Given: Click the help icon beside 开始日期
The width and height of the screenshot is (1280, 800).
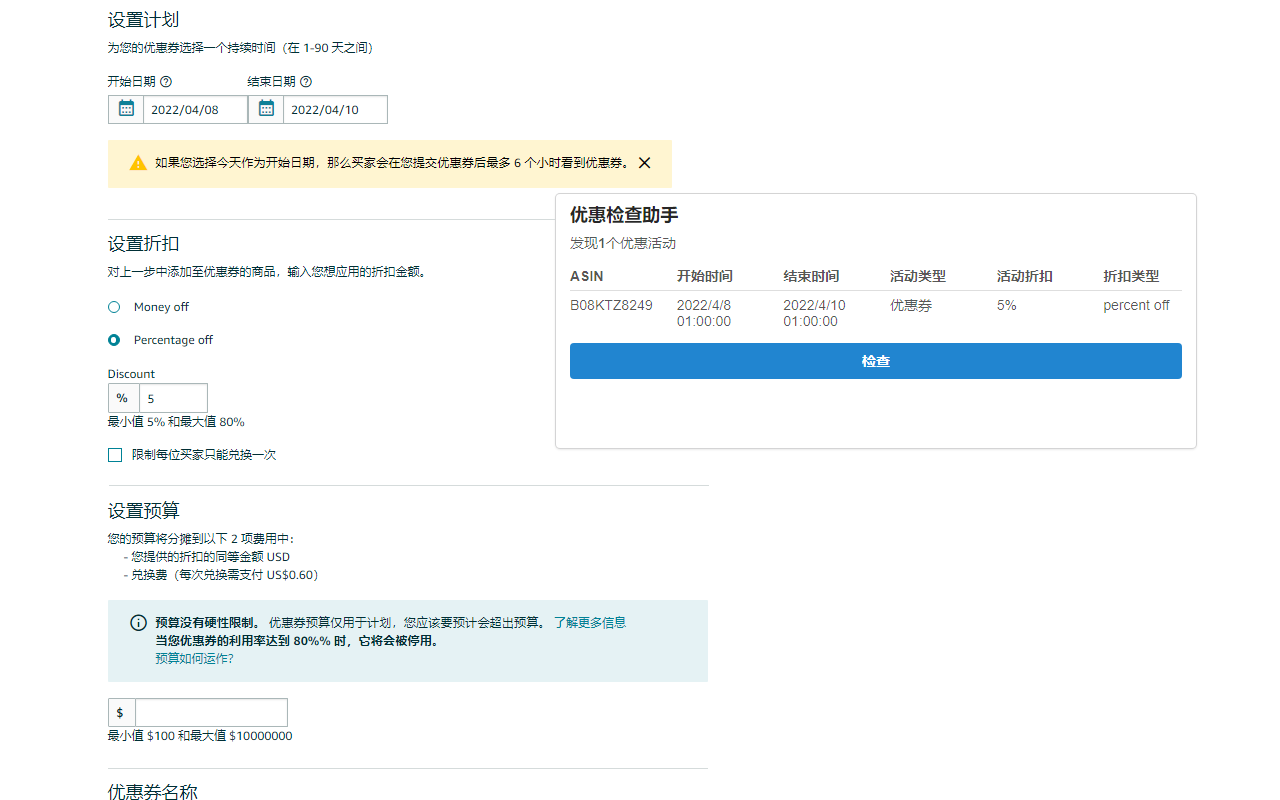Looking at the screenshot, I should 165,81.
